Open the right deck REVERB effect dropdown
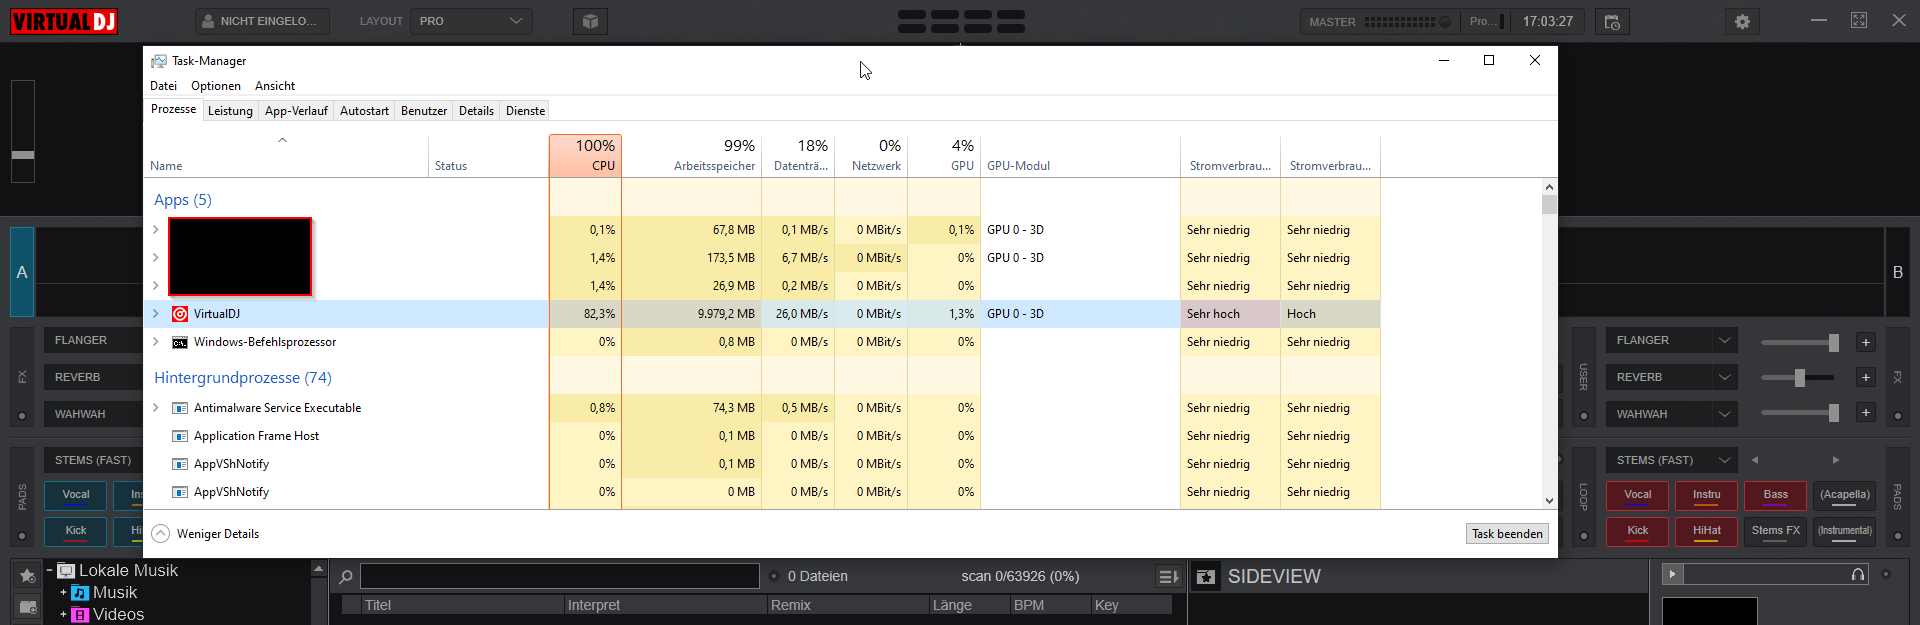The width and height of the screenshot is (1920, 625). [1671, 378]
